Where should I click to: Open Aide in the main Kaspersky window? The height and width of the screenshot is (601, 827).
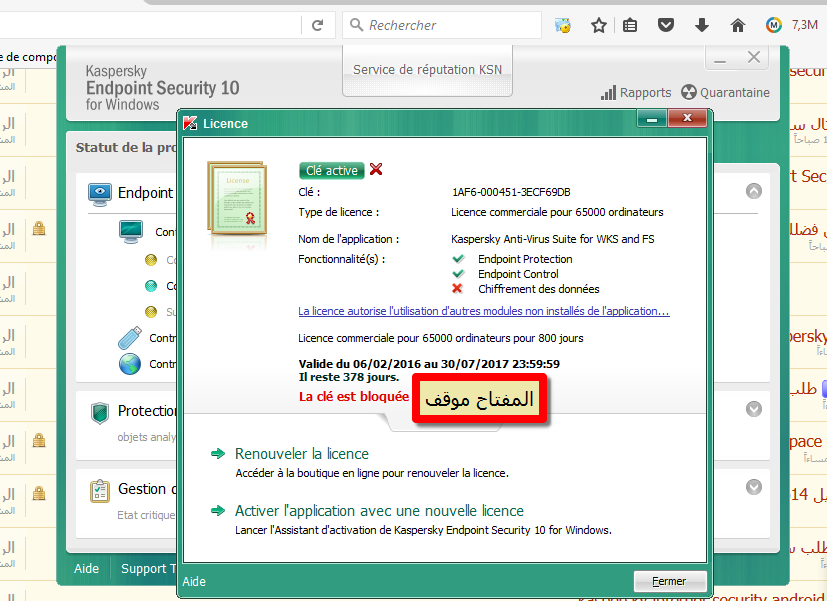tap(86, 568)
